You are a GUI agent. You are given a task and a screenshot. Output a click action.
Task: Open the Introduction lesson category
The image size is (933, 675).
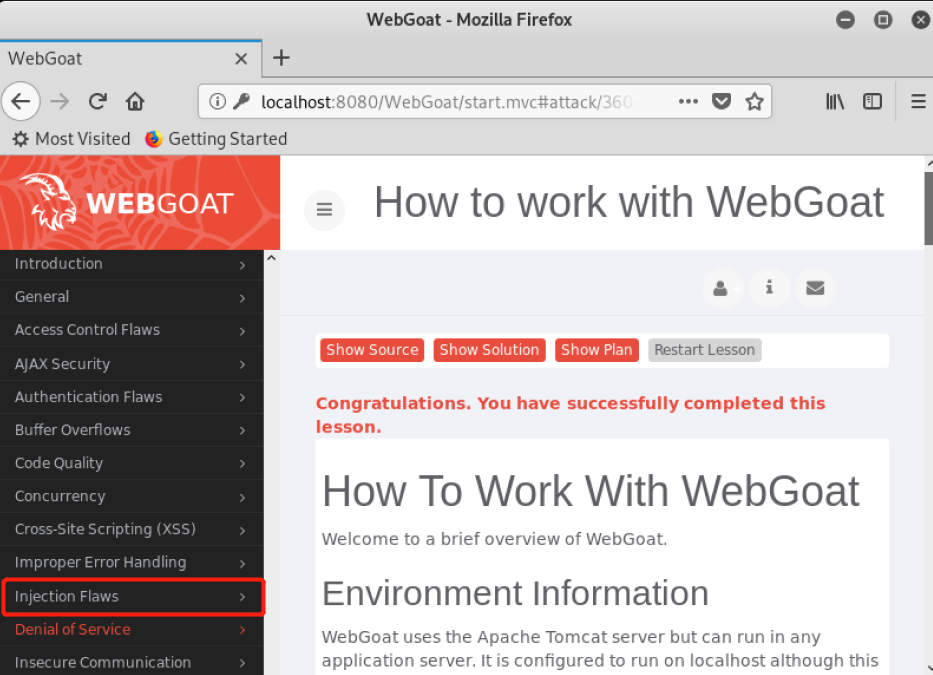(132, 264)
